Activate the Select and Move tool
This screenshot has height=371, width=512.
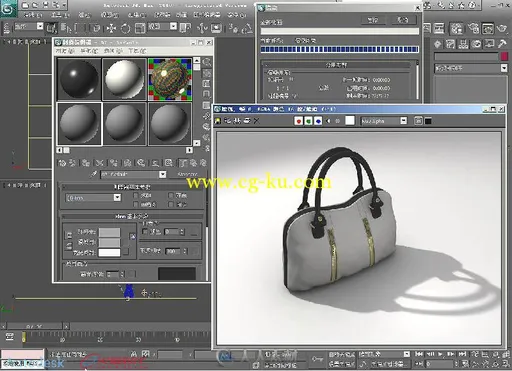point(111,28)
